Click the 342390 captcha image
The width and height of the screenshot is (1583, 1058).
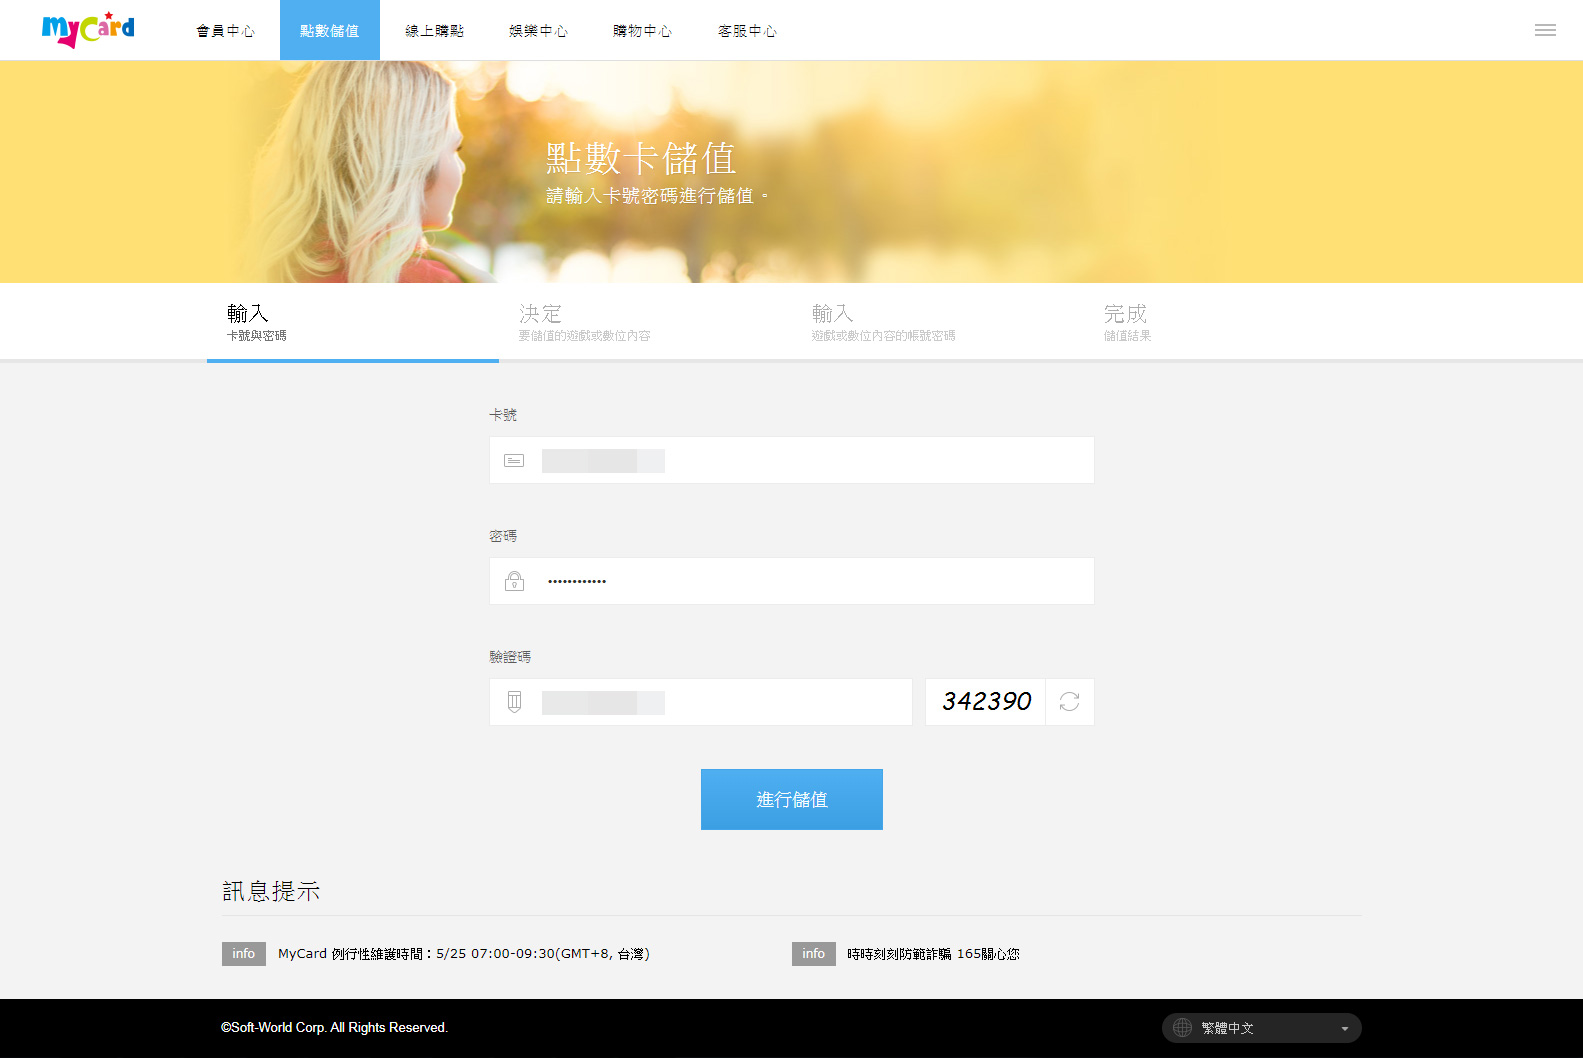coord(986,702)
